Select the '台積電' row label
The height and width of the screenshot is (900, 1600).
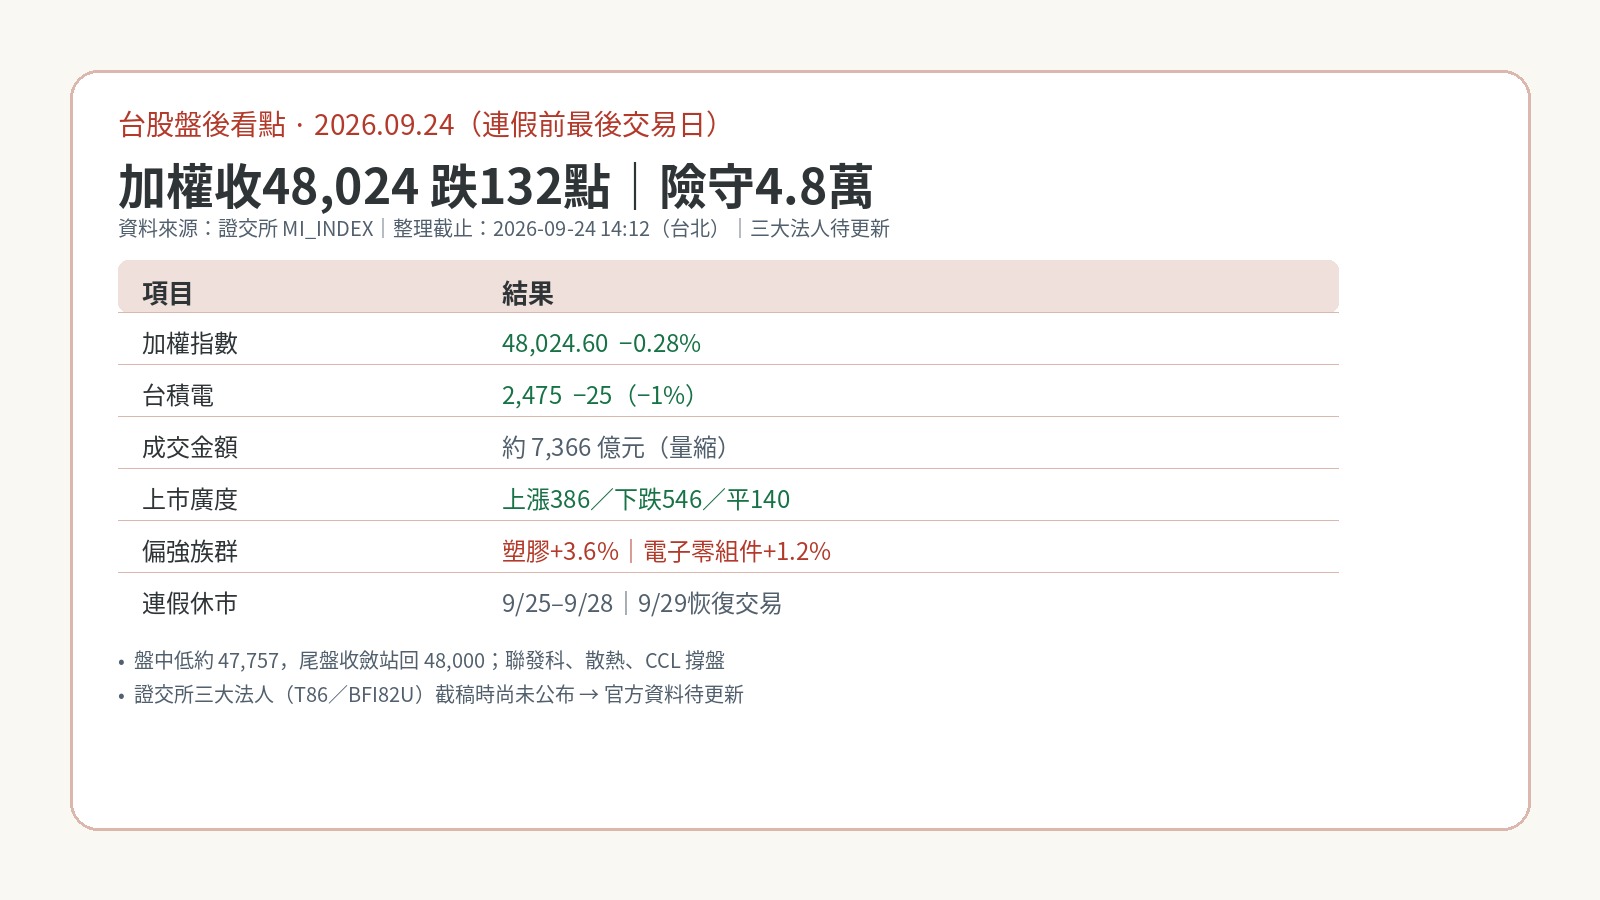point(178,395)
